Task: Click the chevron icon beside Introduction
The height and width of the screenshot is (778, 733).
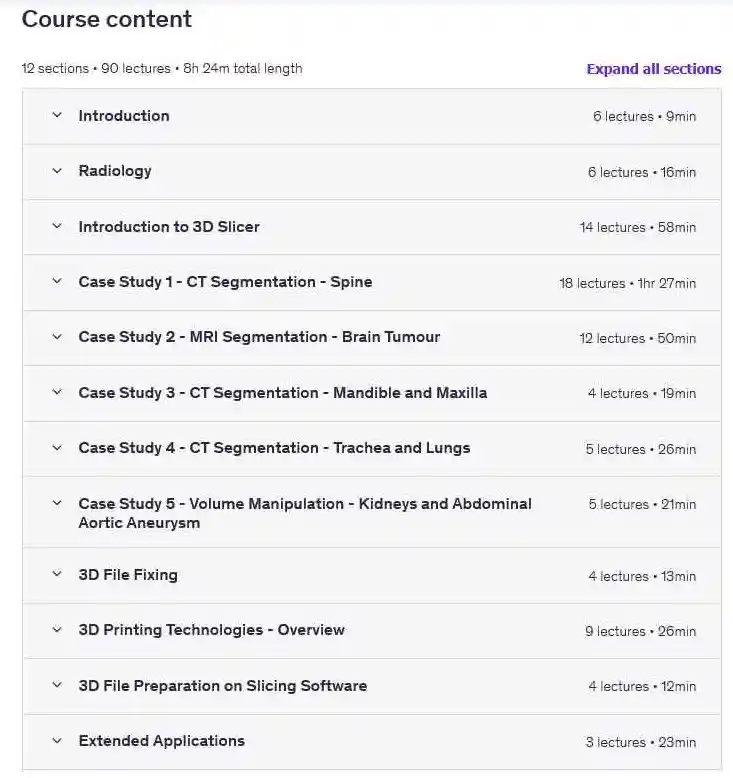Action: click(57, 116)
